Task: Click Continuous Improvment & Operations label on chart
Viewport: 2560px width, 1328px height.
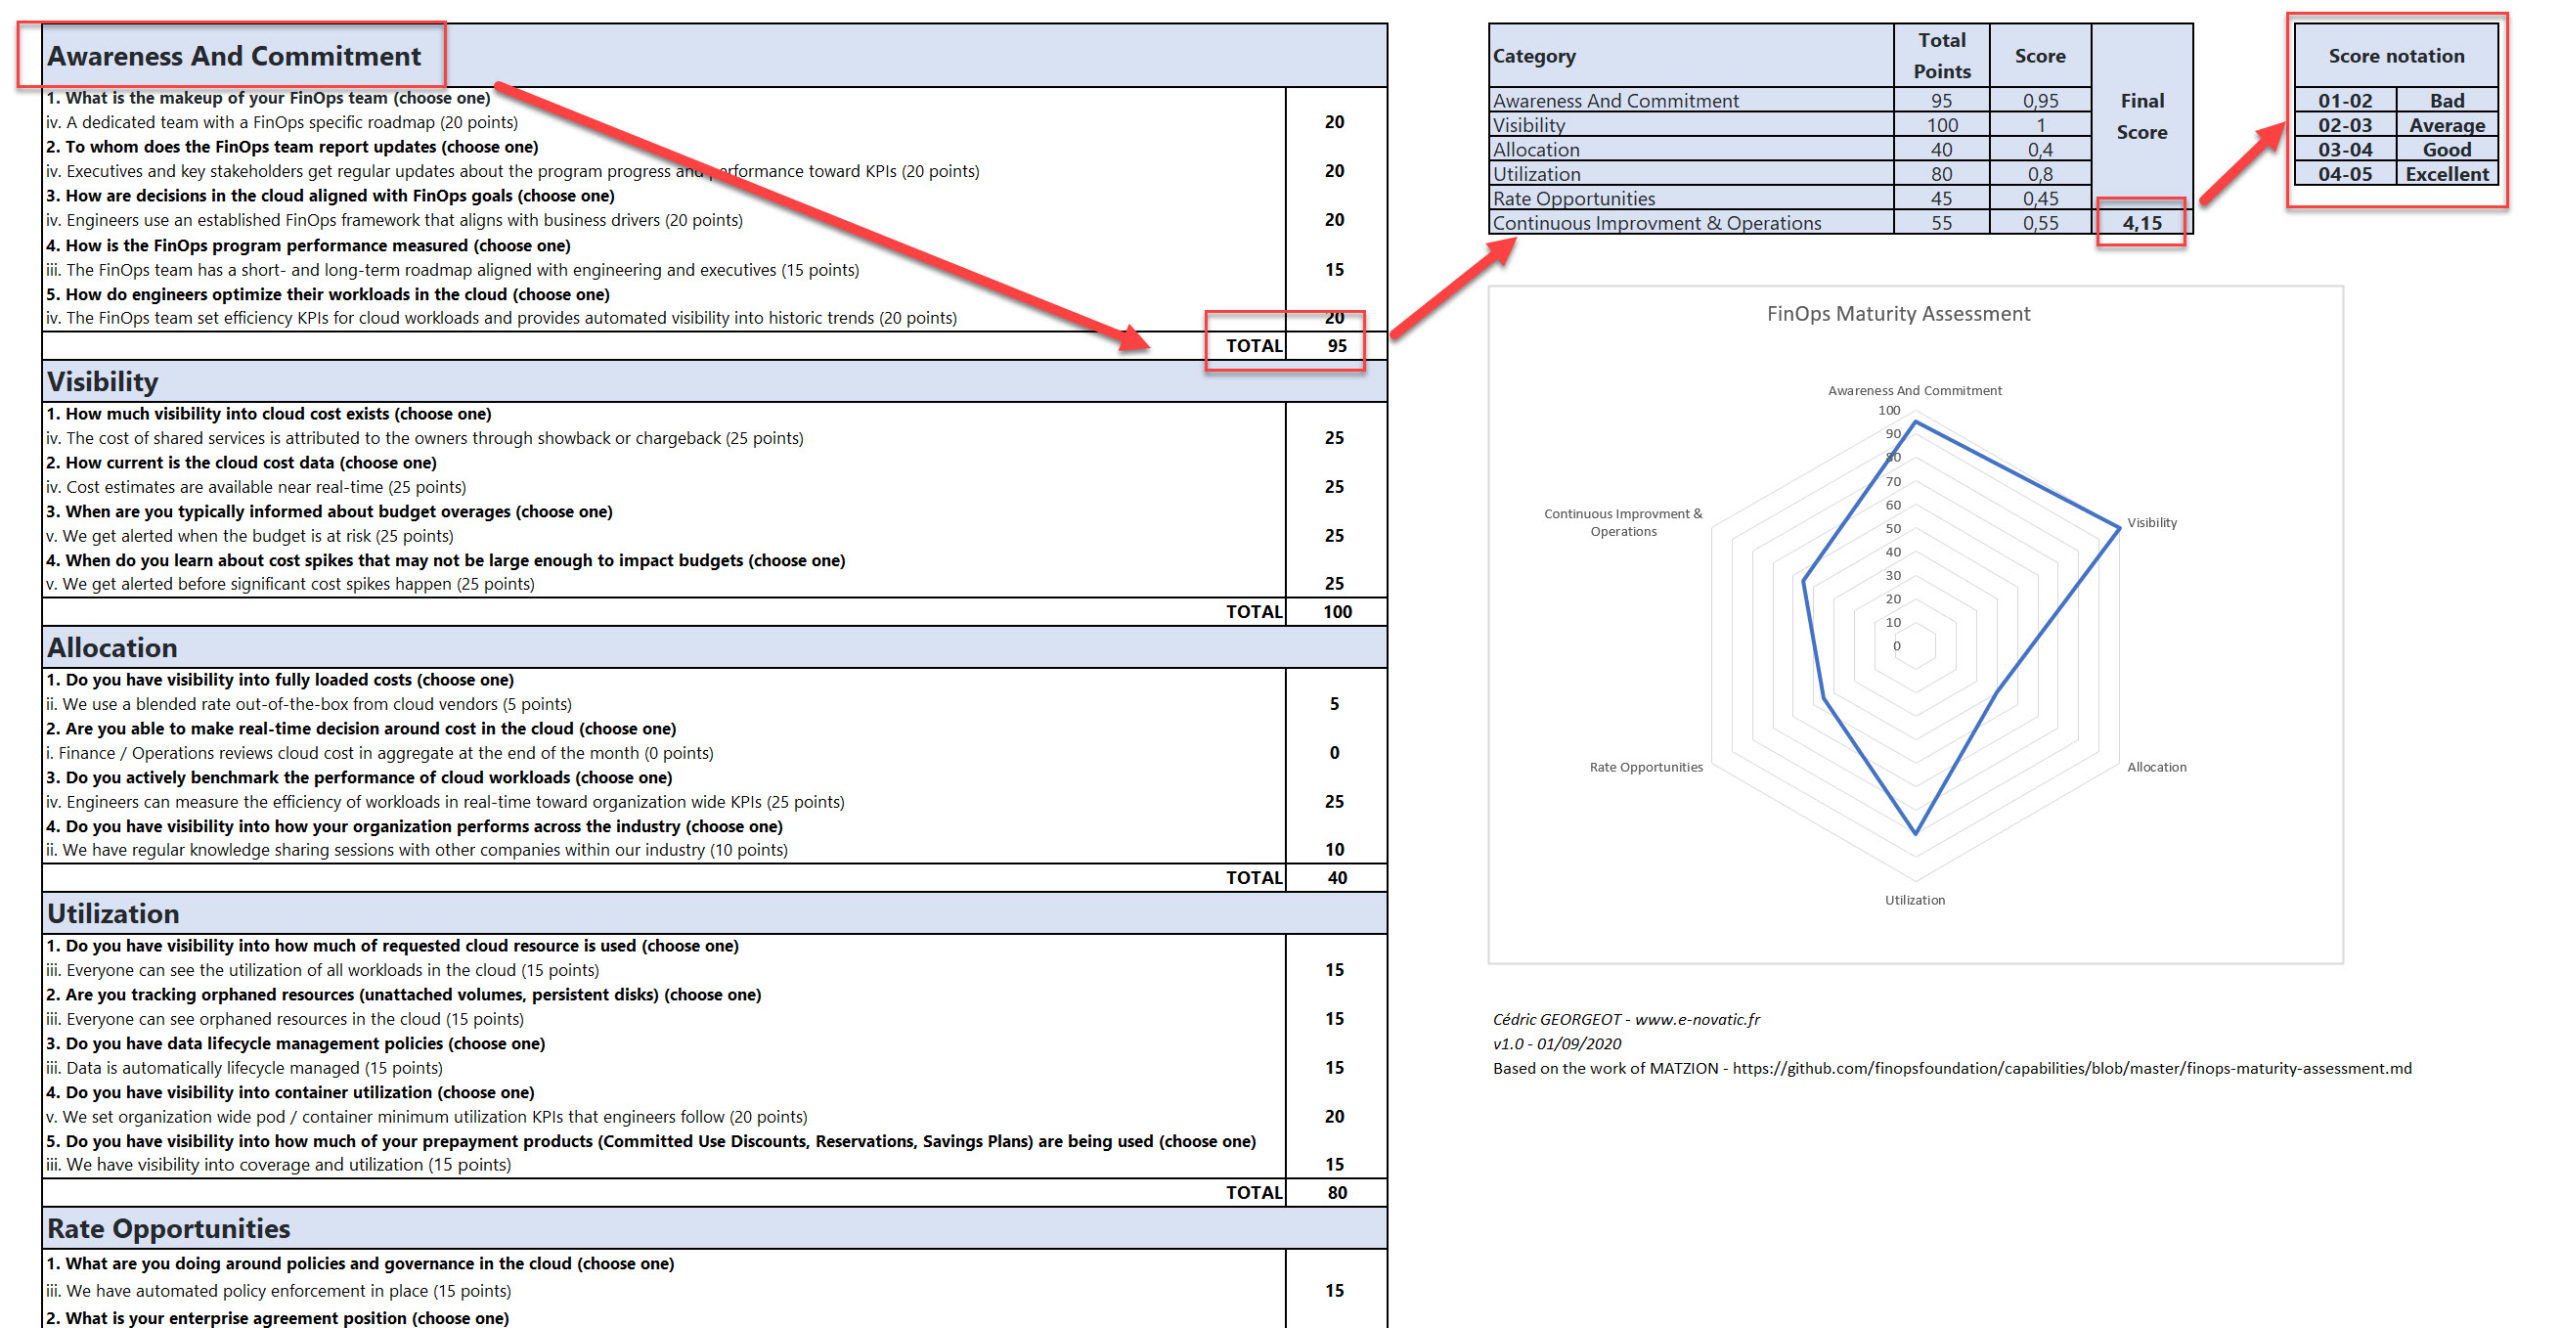Action: [1623, 522]
